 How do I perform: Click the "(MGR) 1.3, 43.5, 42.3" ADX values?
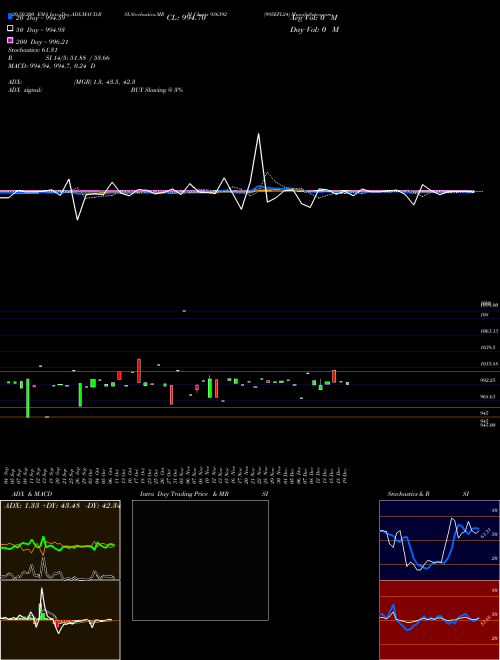(104, 82)
